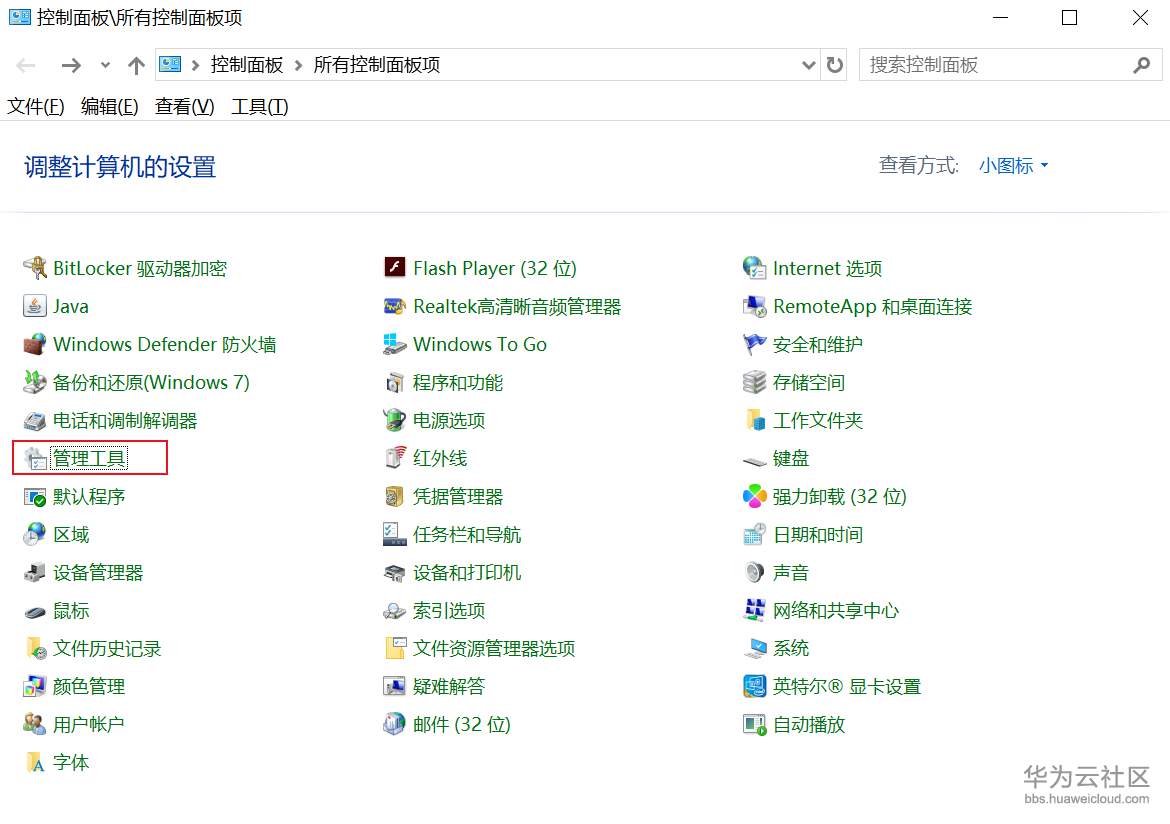This screenshot has width=1170, height=824.
Task: Open the Java control panel
Action: pos(71,306)
